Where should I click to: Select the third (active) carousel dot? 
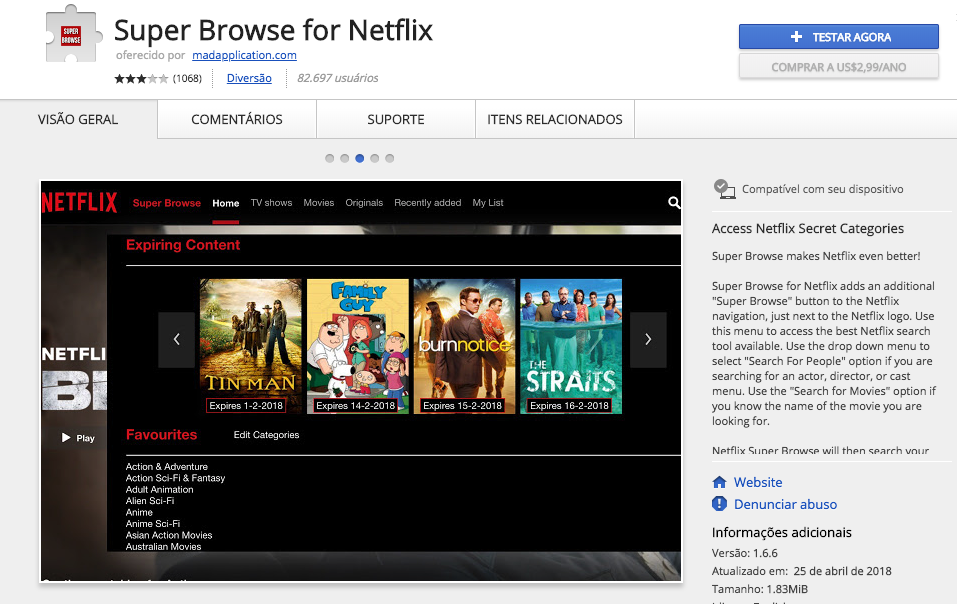point(359,159)
